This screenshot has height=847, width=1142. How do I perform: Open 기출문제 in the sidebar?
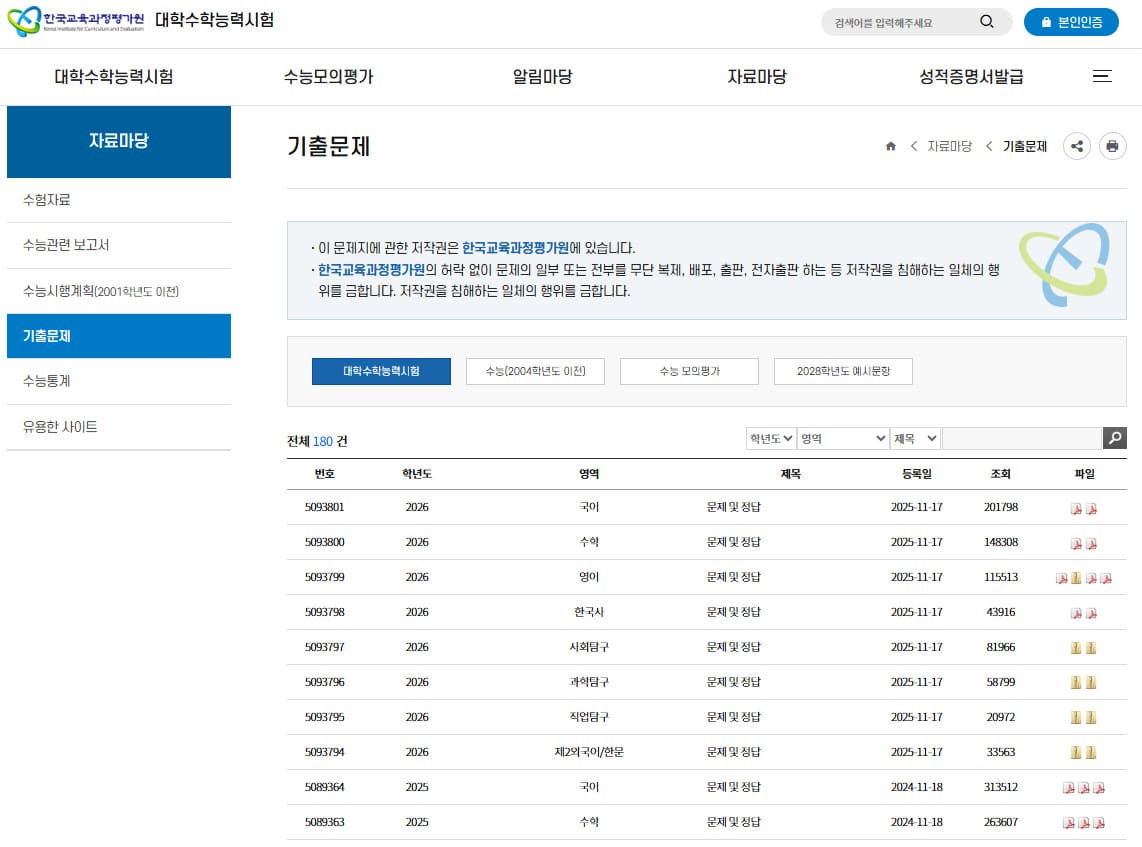pyautogui.click(x=119, y=336)
